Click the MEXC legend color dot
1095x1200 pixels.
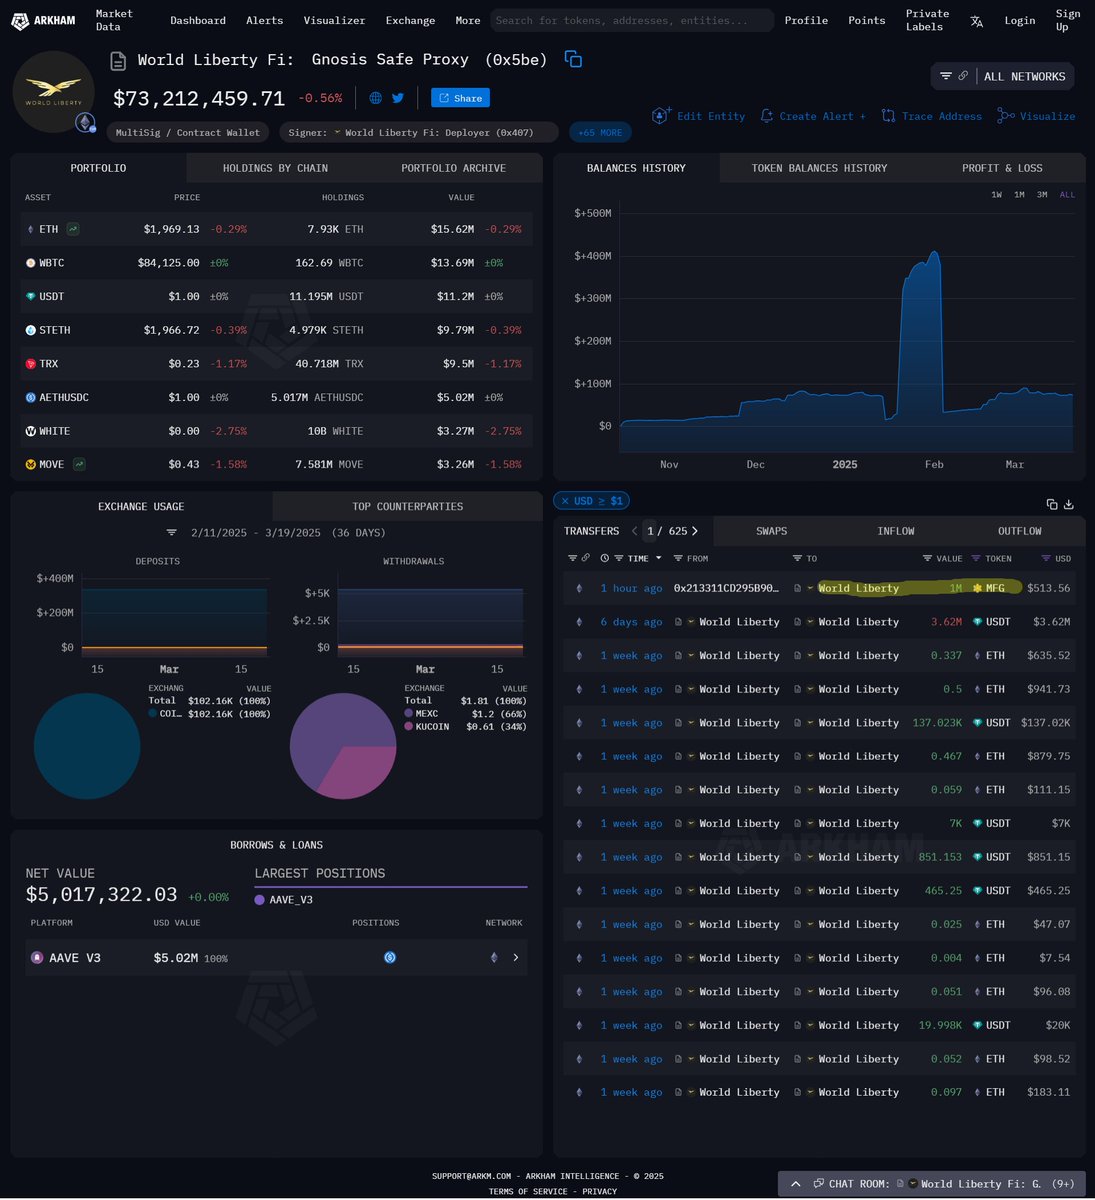[409, 714]
